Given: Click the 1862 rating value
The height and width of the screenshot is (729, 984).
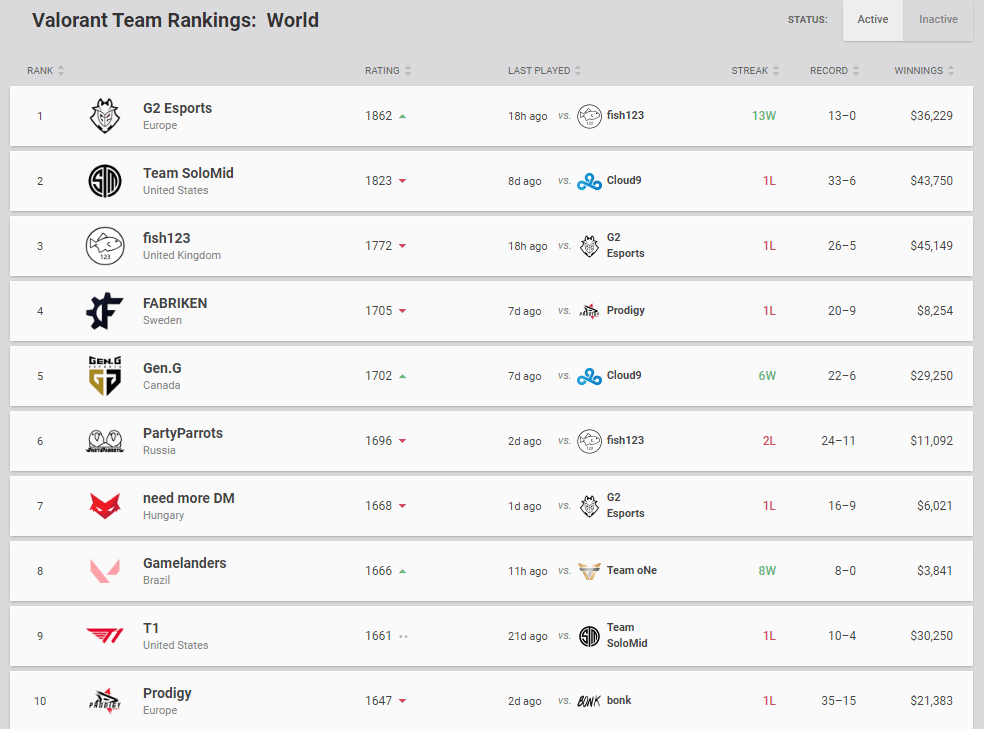Looking at the screenshot, I should click(378, 116).
